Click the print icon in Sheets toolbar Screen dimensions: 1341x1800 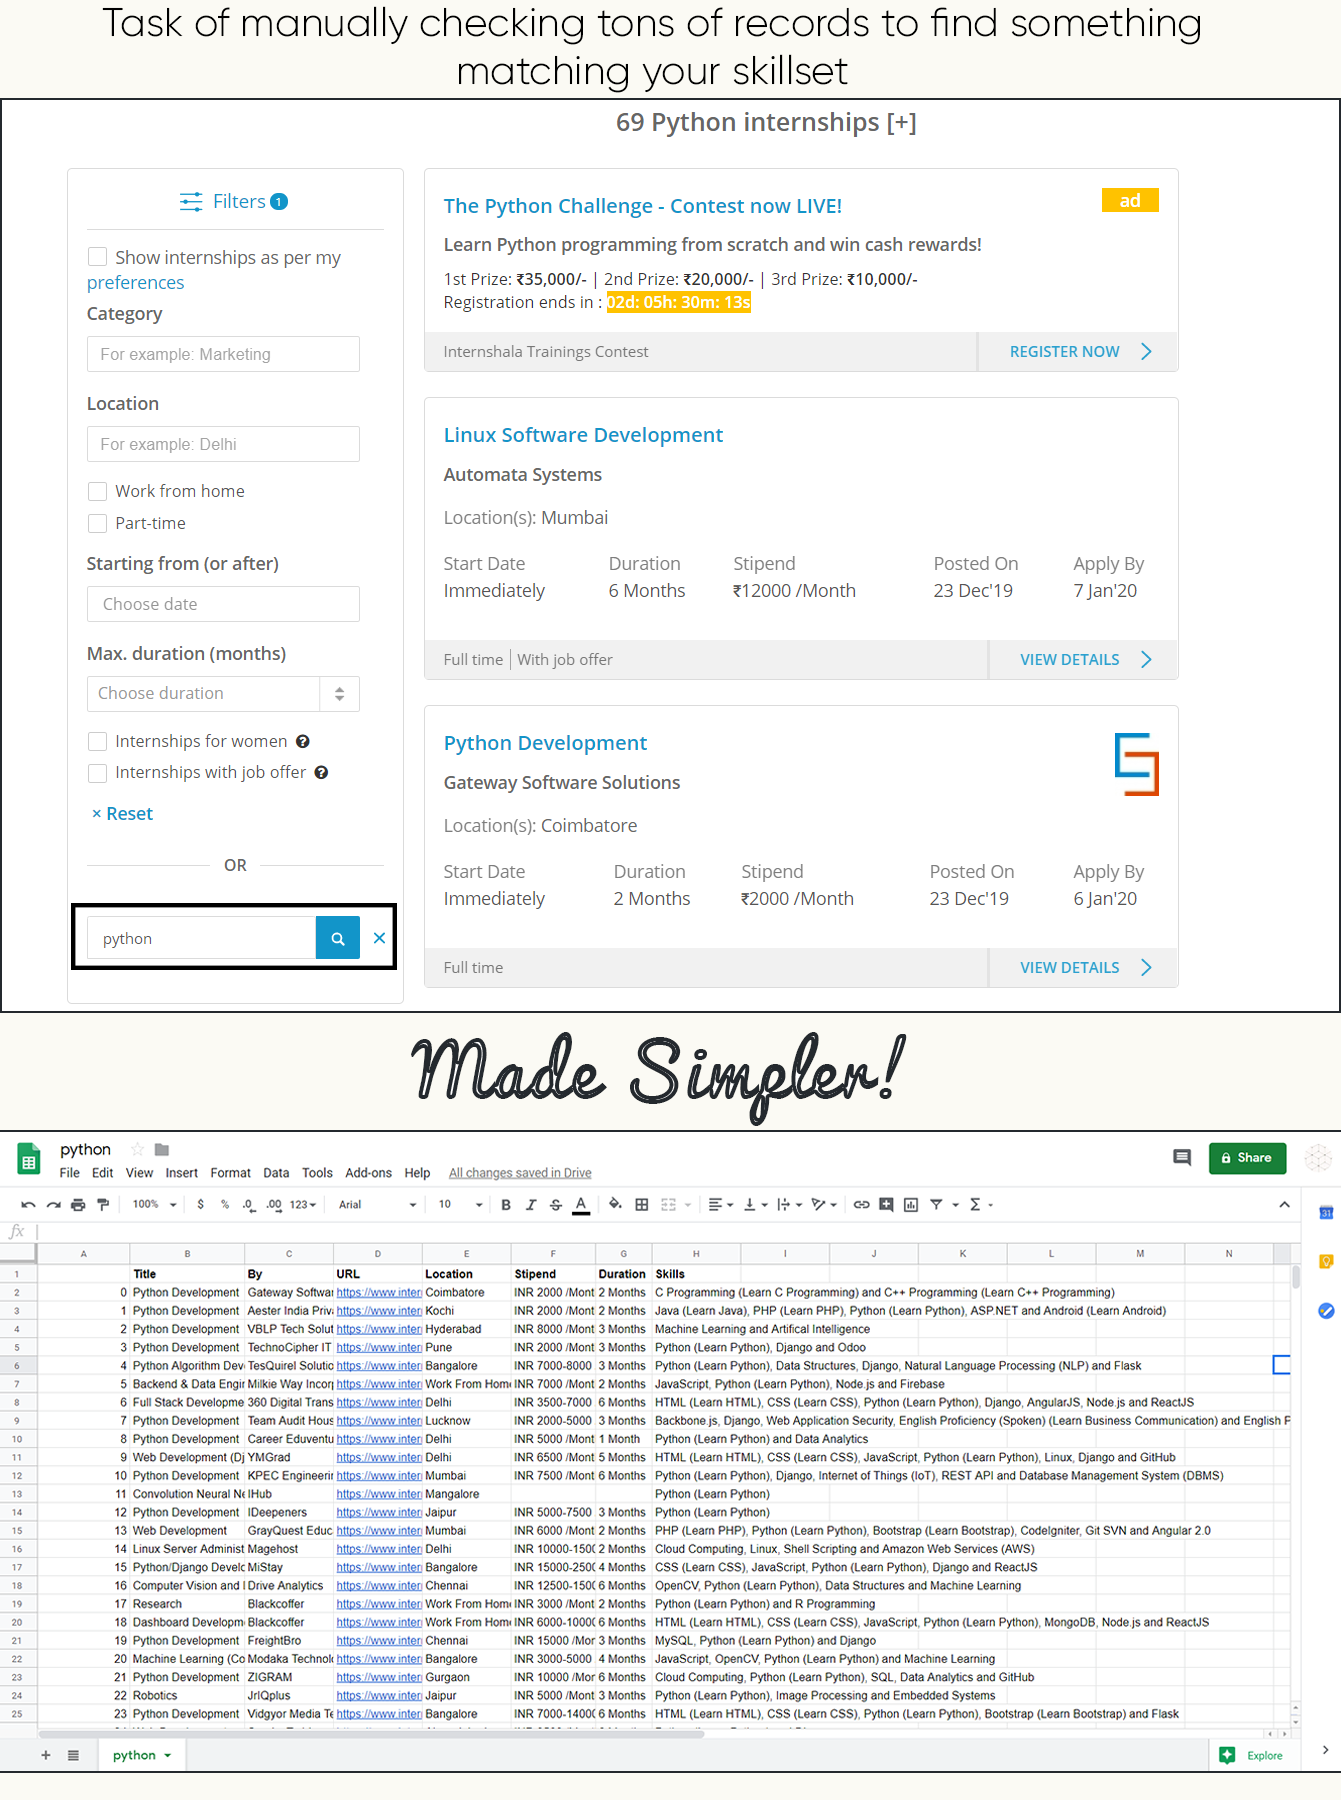click(78, 1205)
